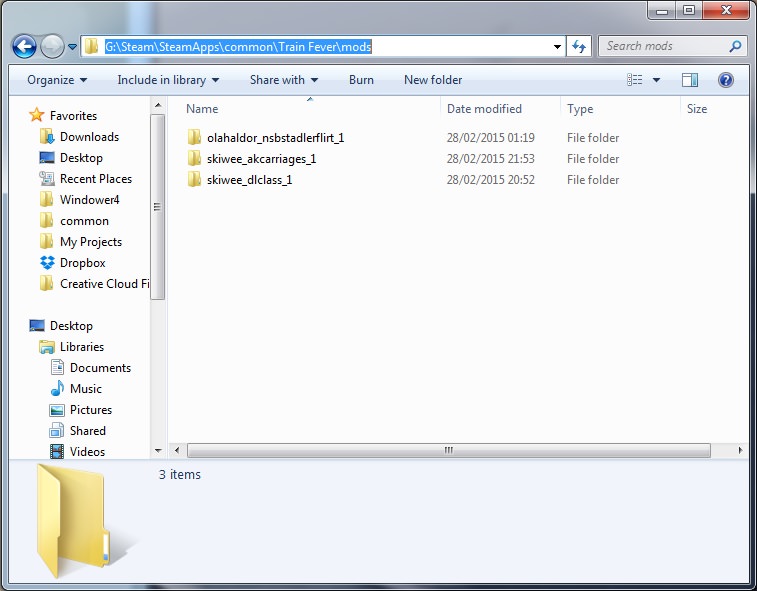Expand the address bar history dropdown
This screenshot has height=591, width=757.
[557, 47]
